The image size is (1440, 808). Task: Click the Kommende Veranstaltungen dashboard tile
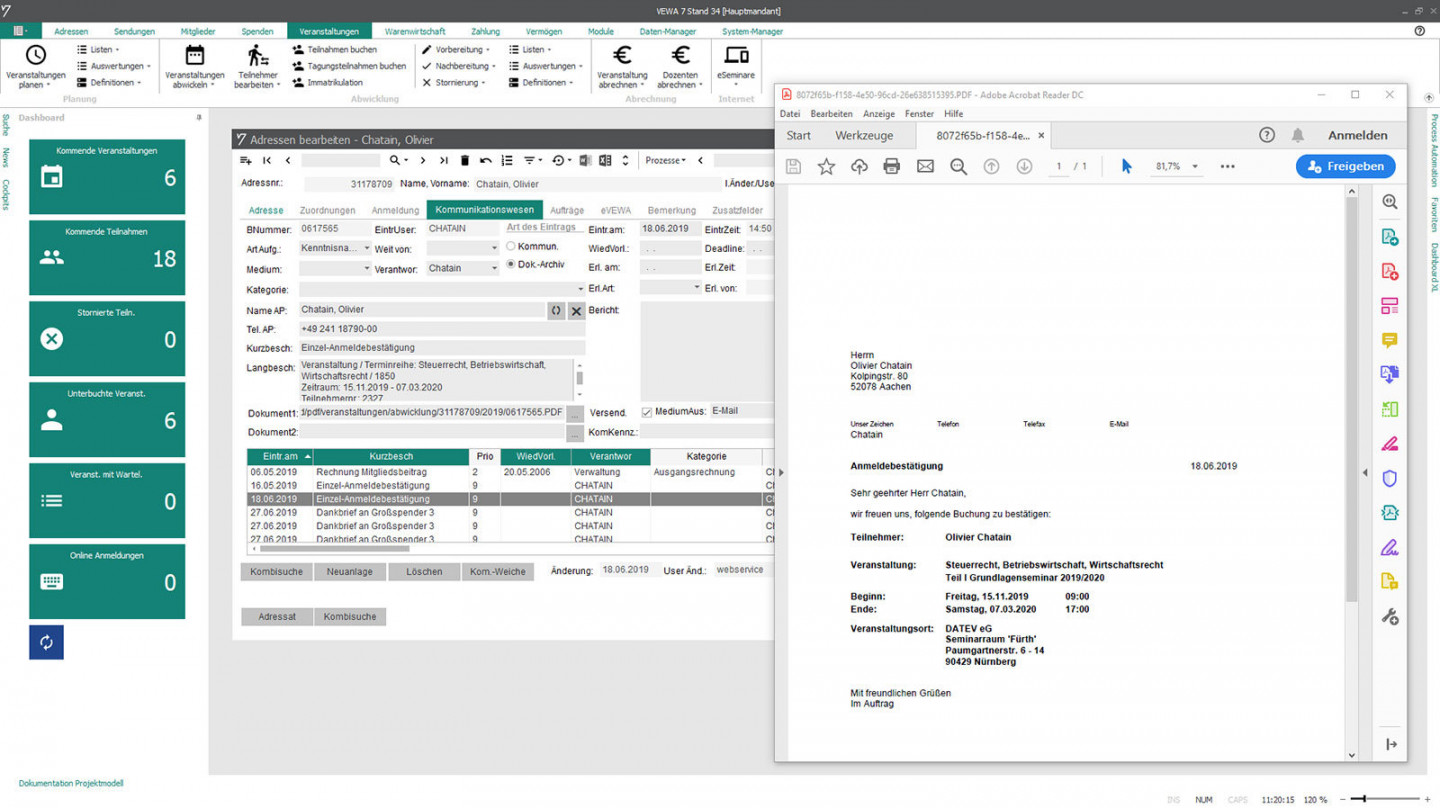[107, 177]
